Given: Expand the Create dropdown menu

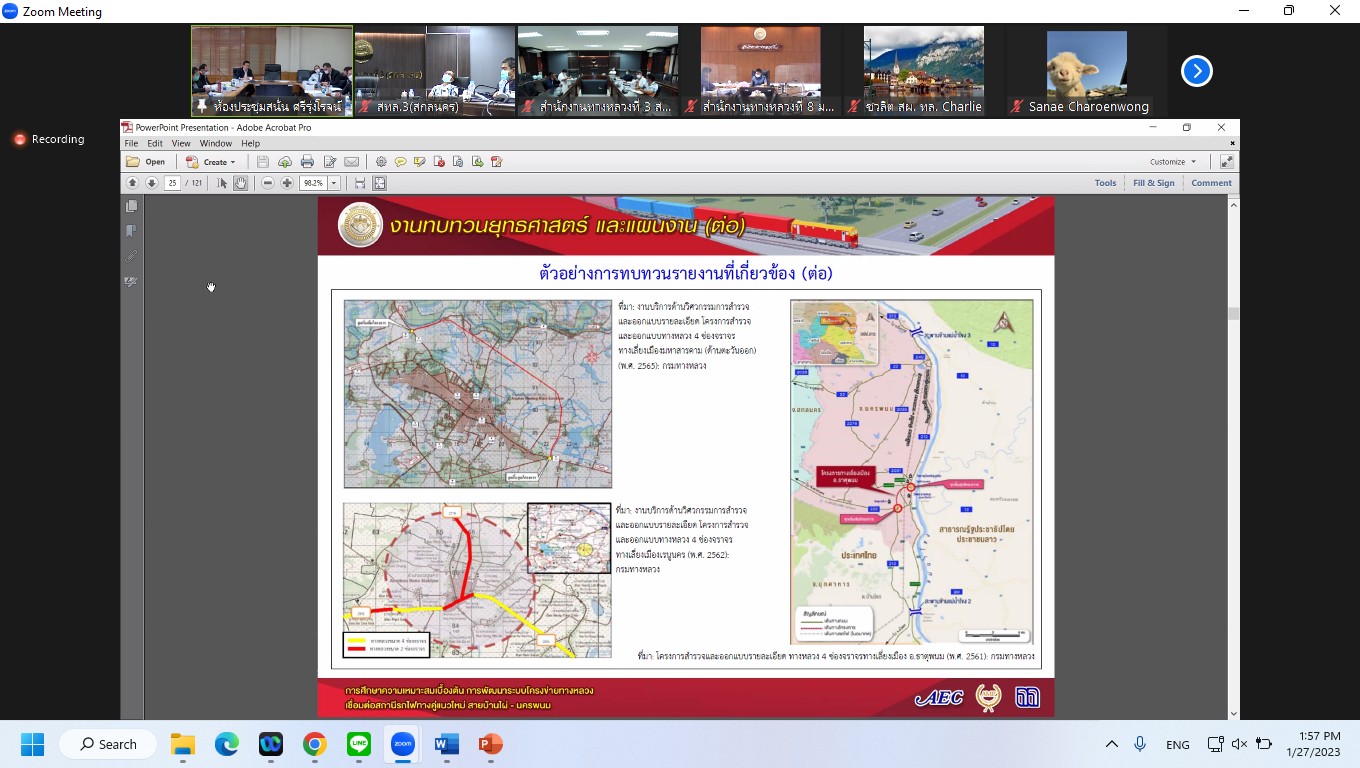Looking at the screenshot, I should point(212,162).
